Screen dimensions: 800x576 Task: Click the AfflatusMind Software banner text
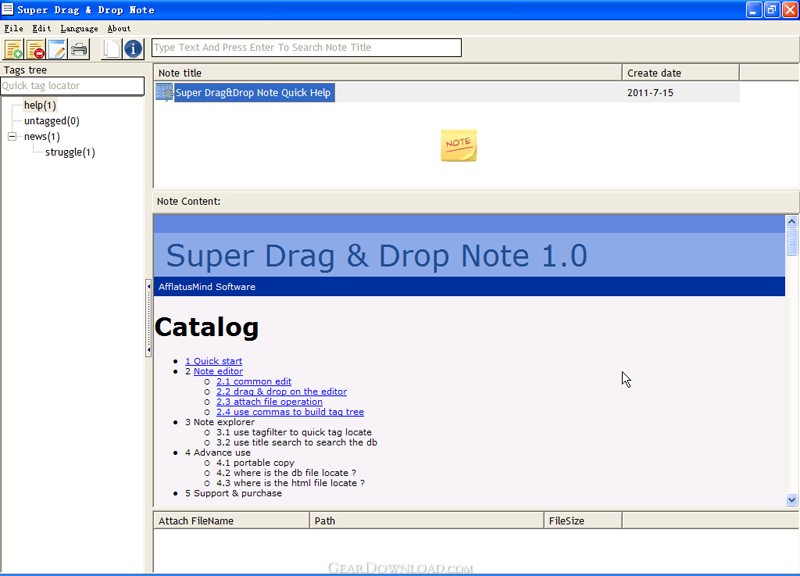[207, 287]
